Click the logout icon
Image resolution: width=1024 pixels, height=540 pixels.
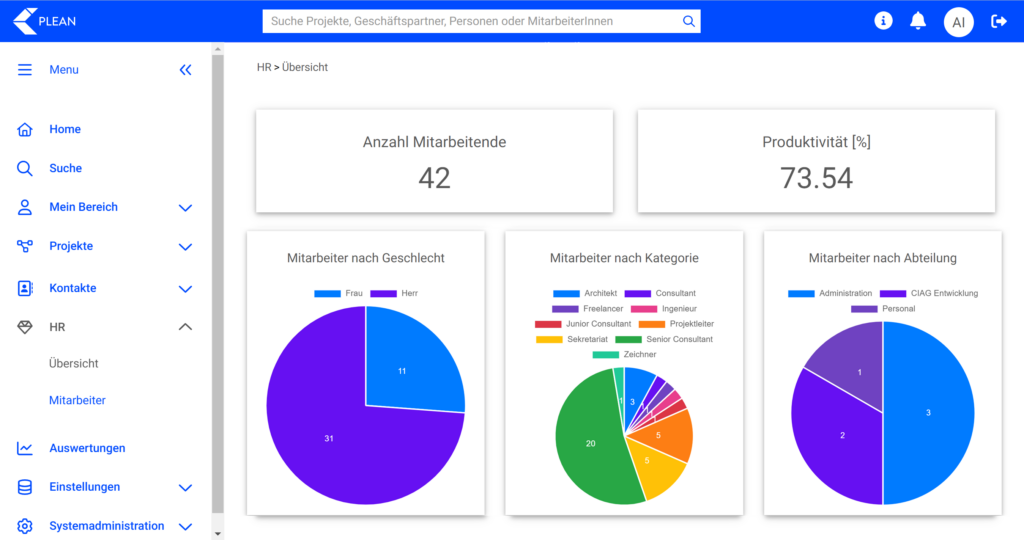click(x=999, y=22)
